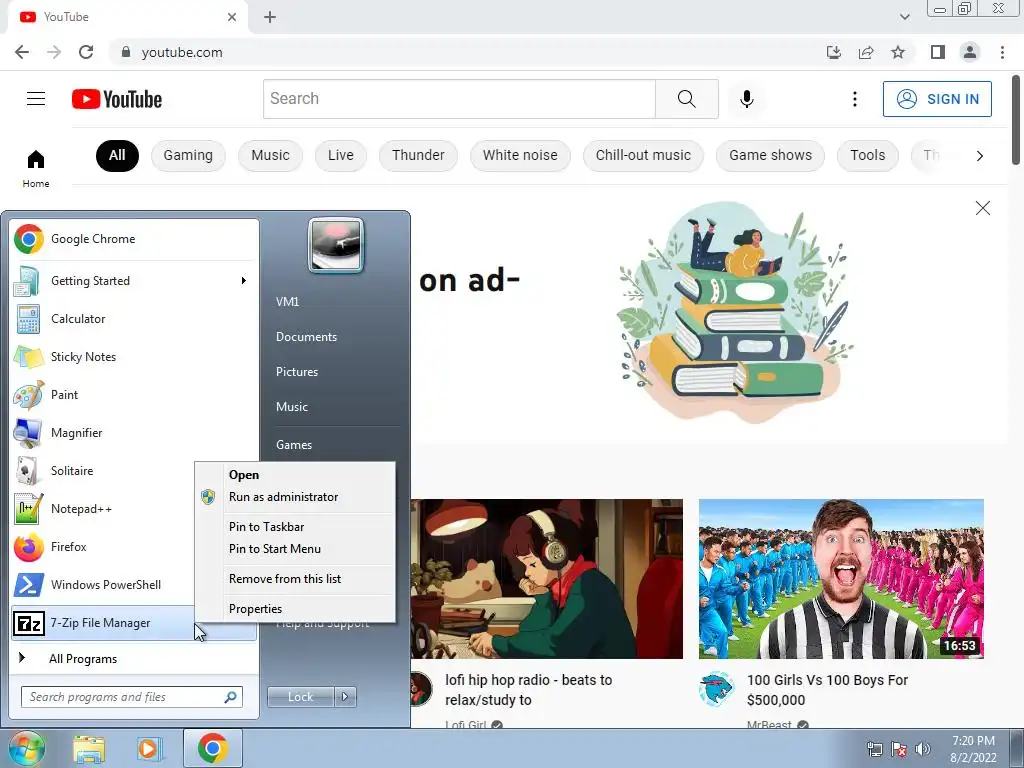Open Firefox from Start menu
1024x768 pixels.
(x=104, y=547)
